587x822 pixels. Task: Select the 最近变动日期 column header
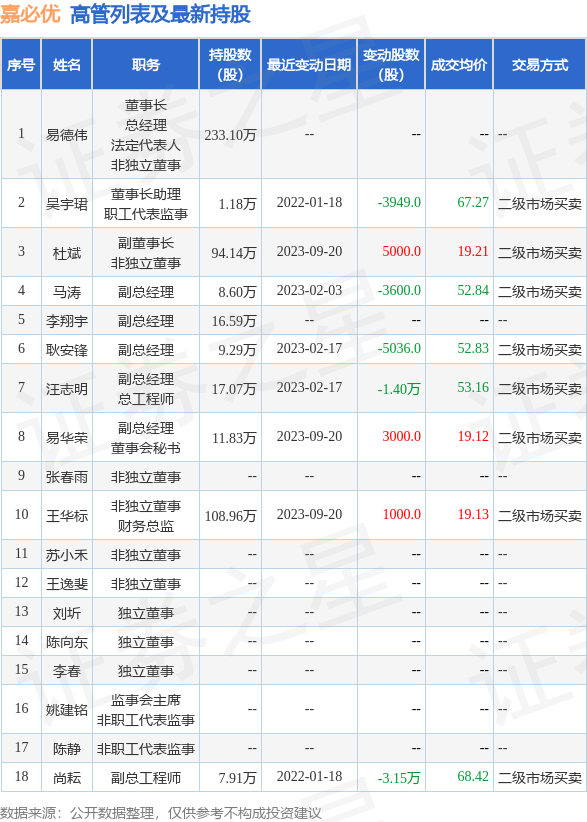(x=309, y=65)
